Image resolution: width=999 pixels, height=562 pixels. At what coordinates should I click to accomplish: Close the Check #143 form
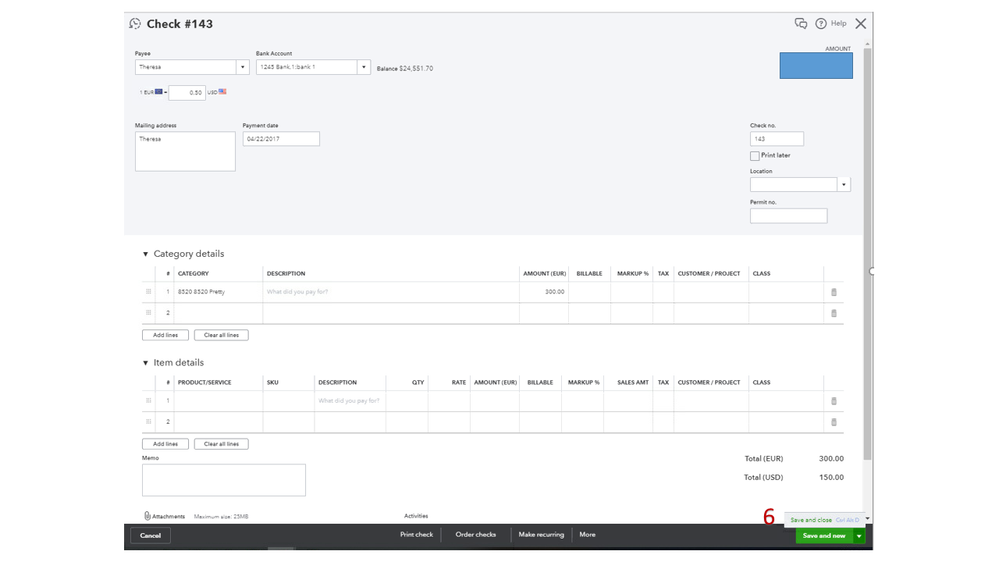861,24
